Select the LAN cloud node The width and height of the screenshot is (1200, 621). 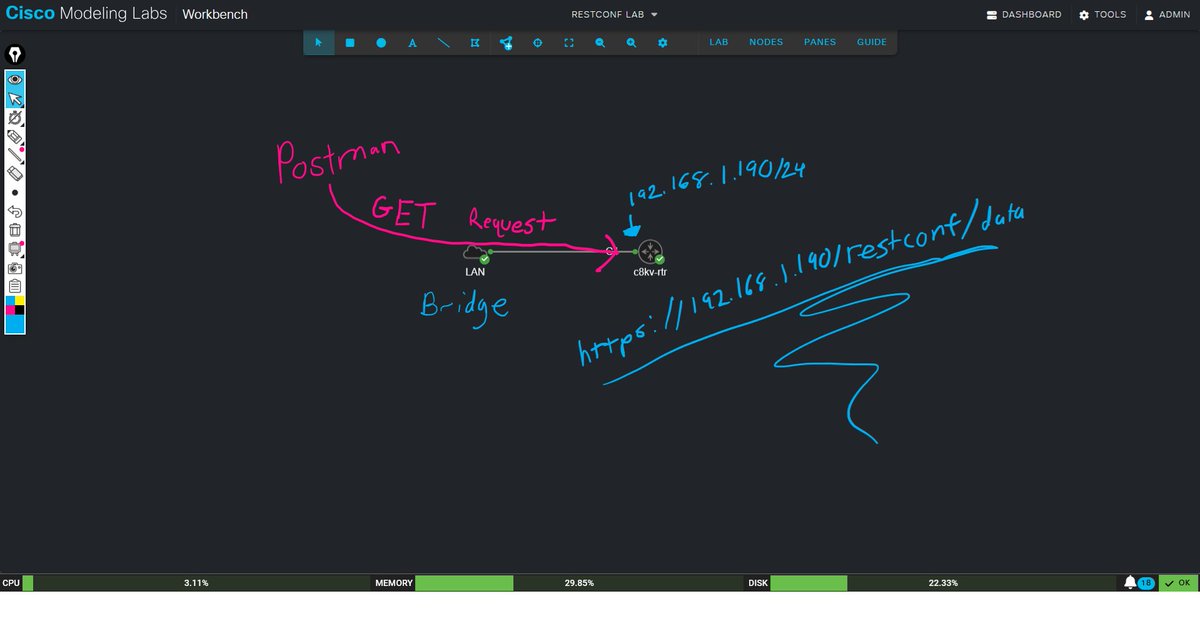(476, 253)
